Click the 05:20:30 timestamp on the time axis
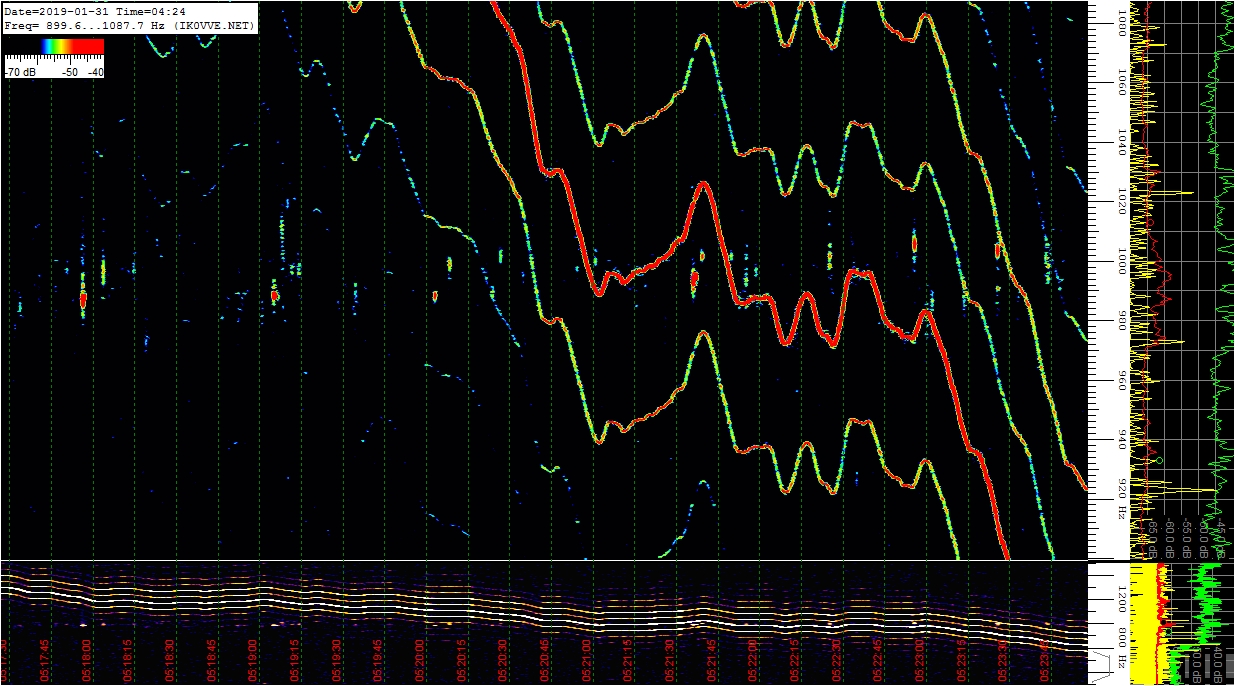The width and height of the screenshot is (1235, 686). pyautogui.click(x=504, y=660)
